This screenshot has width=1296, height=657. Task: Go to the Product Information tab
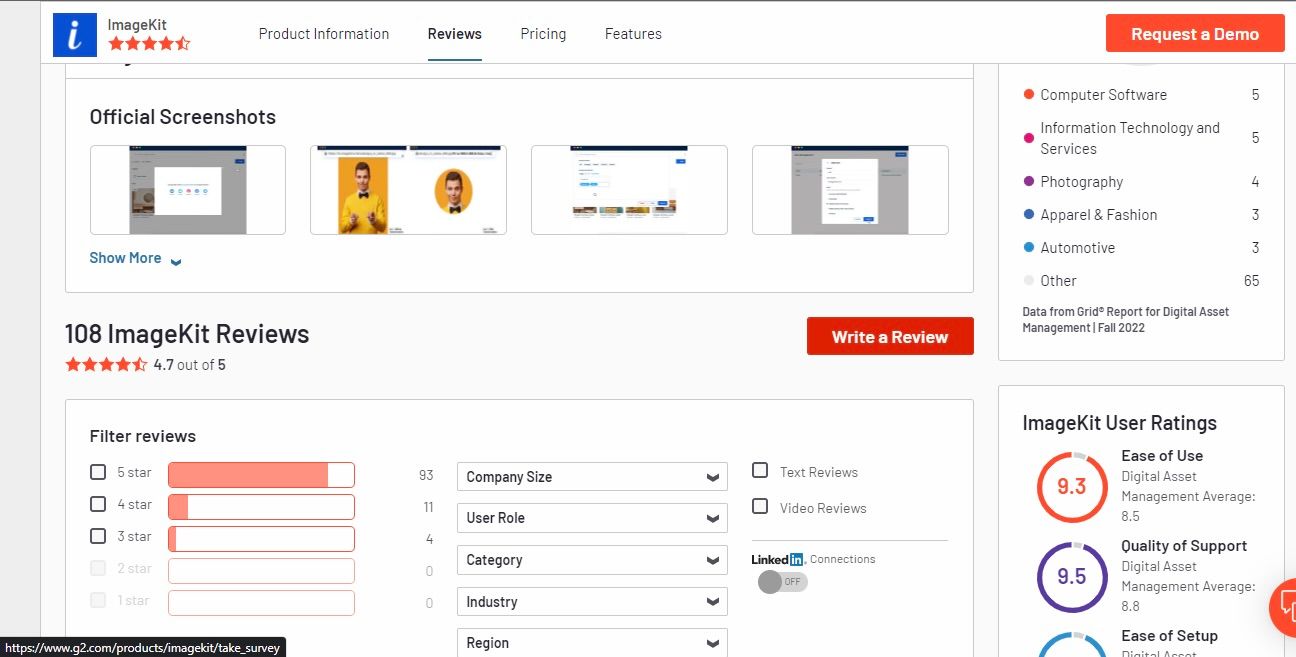point(324,34)
